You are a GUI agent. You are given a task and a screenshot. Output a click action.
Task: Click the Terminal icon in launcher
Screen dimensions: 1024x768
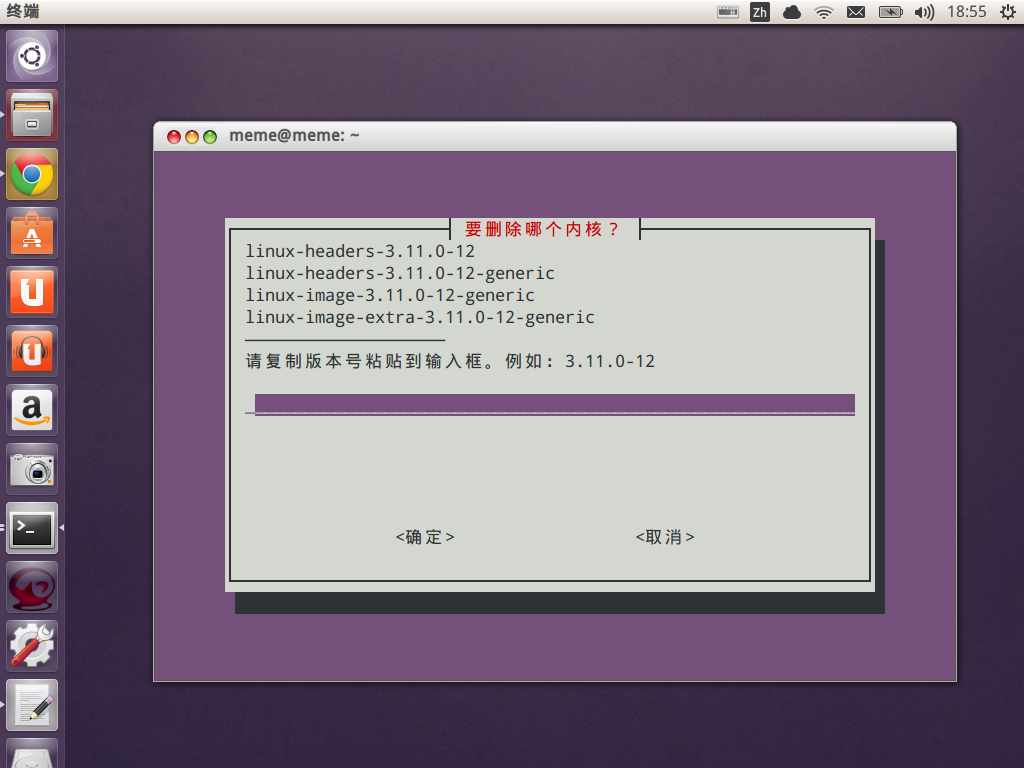[31, 528]
